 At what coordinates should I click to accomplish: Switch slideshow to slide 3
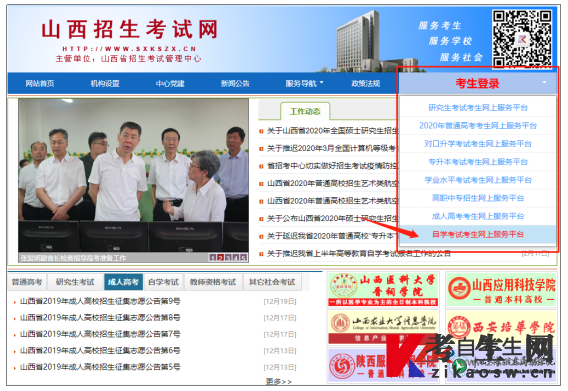[228, 258]
